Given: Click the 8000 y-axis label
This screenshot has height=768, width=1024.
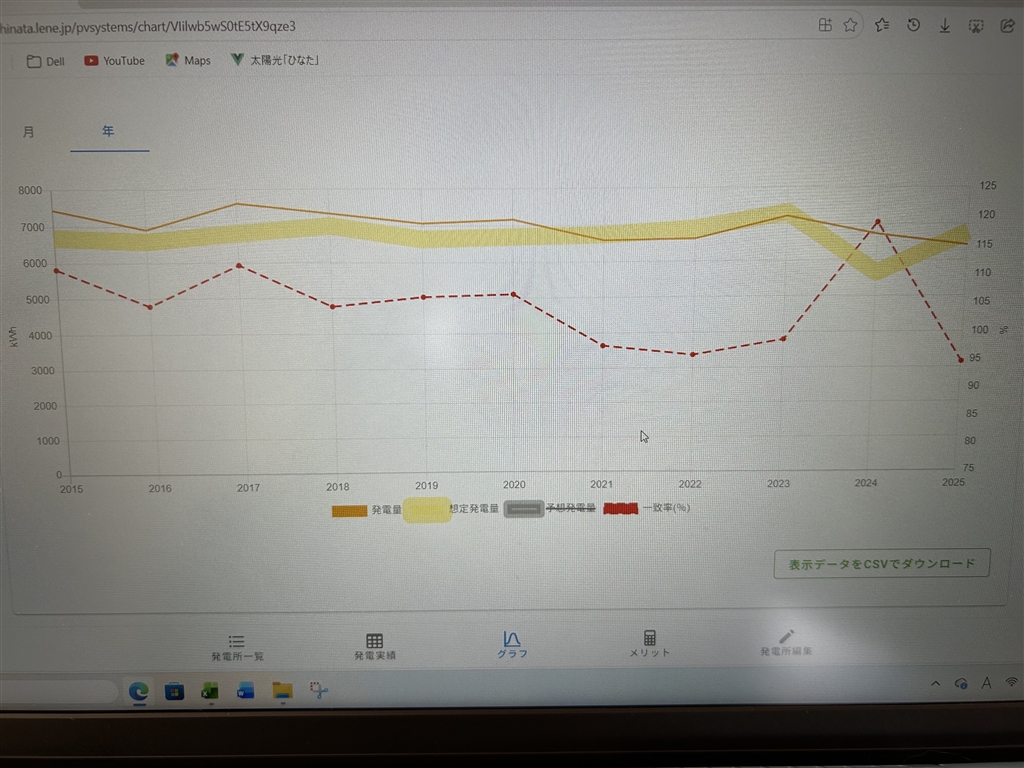Looking at the screenshot, I should click(30, 191).
